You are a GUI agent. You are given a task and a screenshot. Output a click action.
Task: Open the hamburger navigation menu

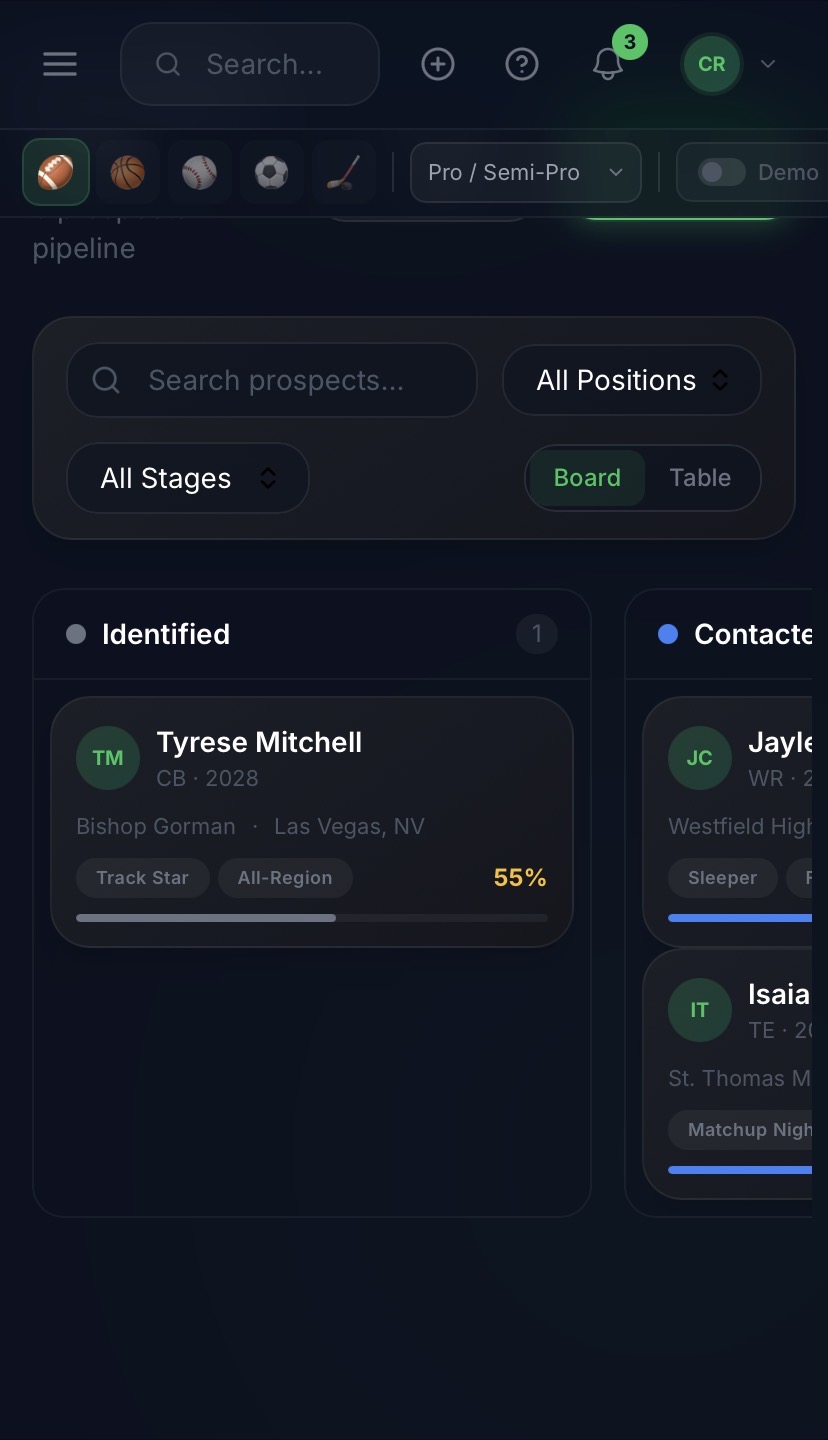(x=60, y=64)
